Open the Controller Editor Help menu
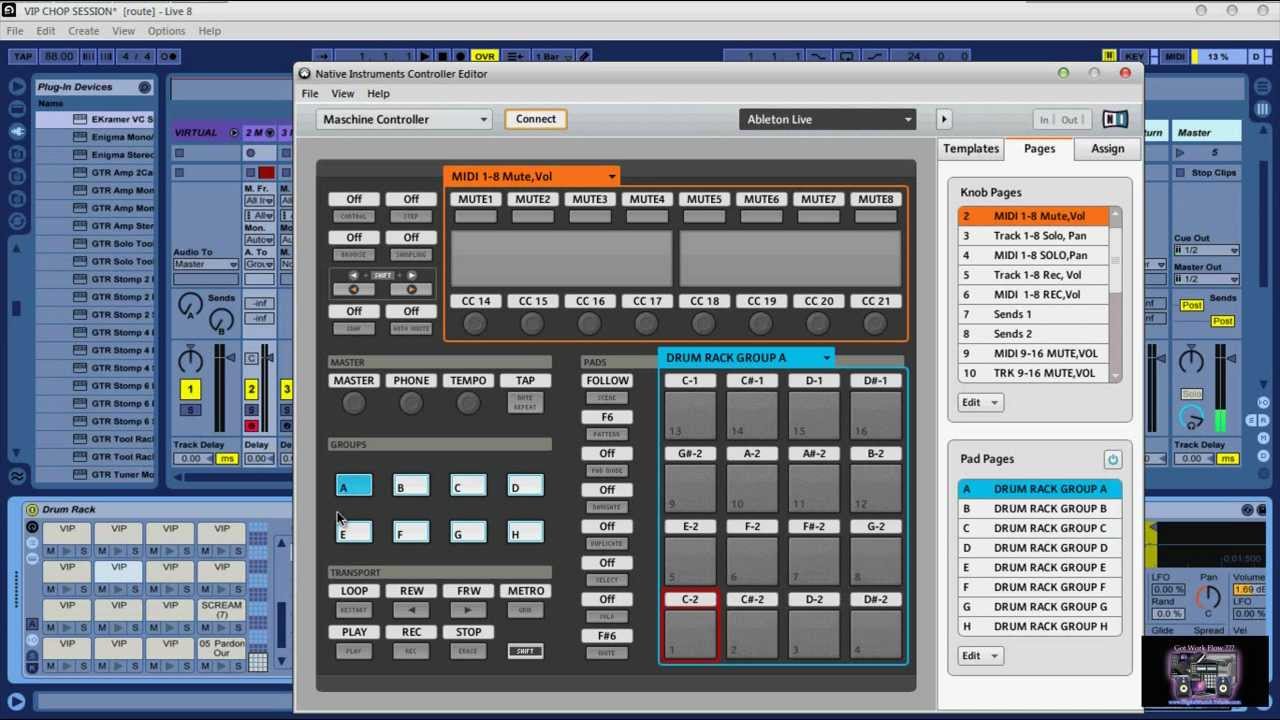Viewport: 1280px width, 720px height. coord(378,94)
